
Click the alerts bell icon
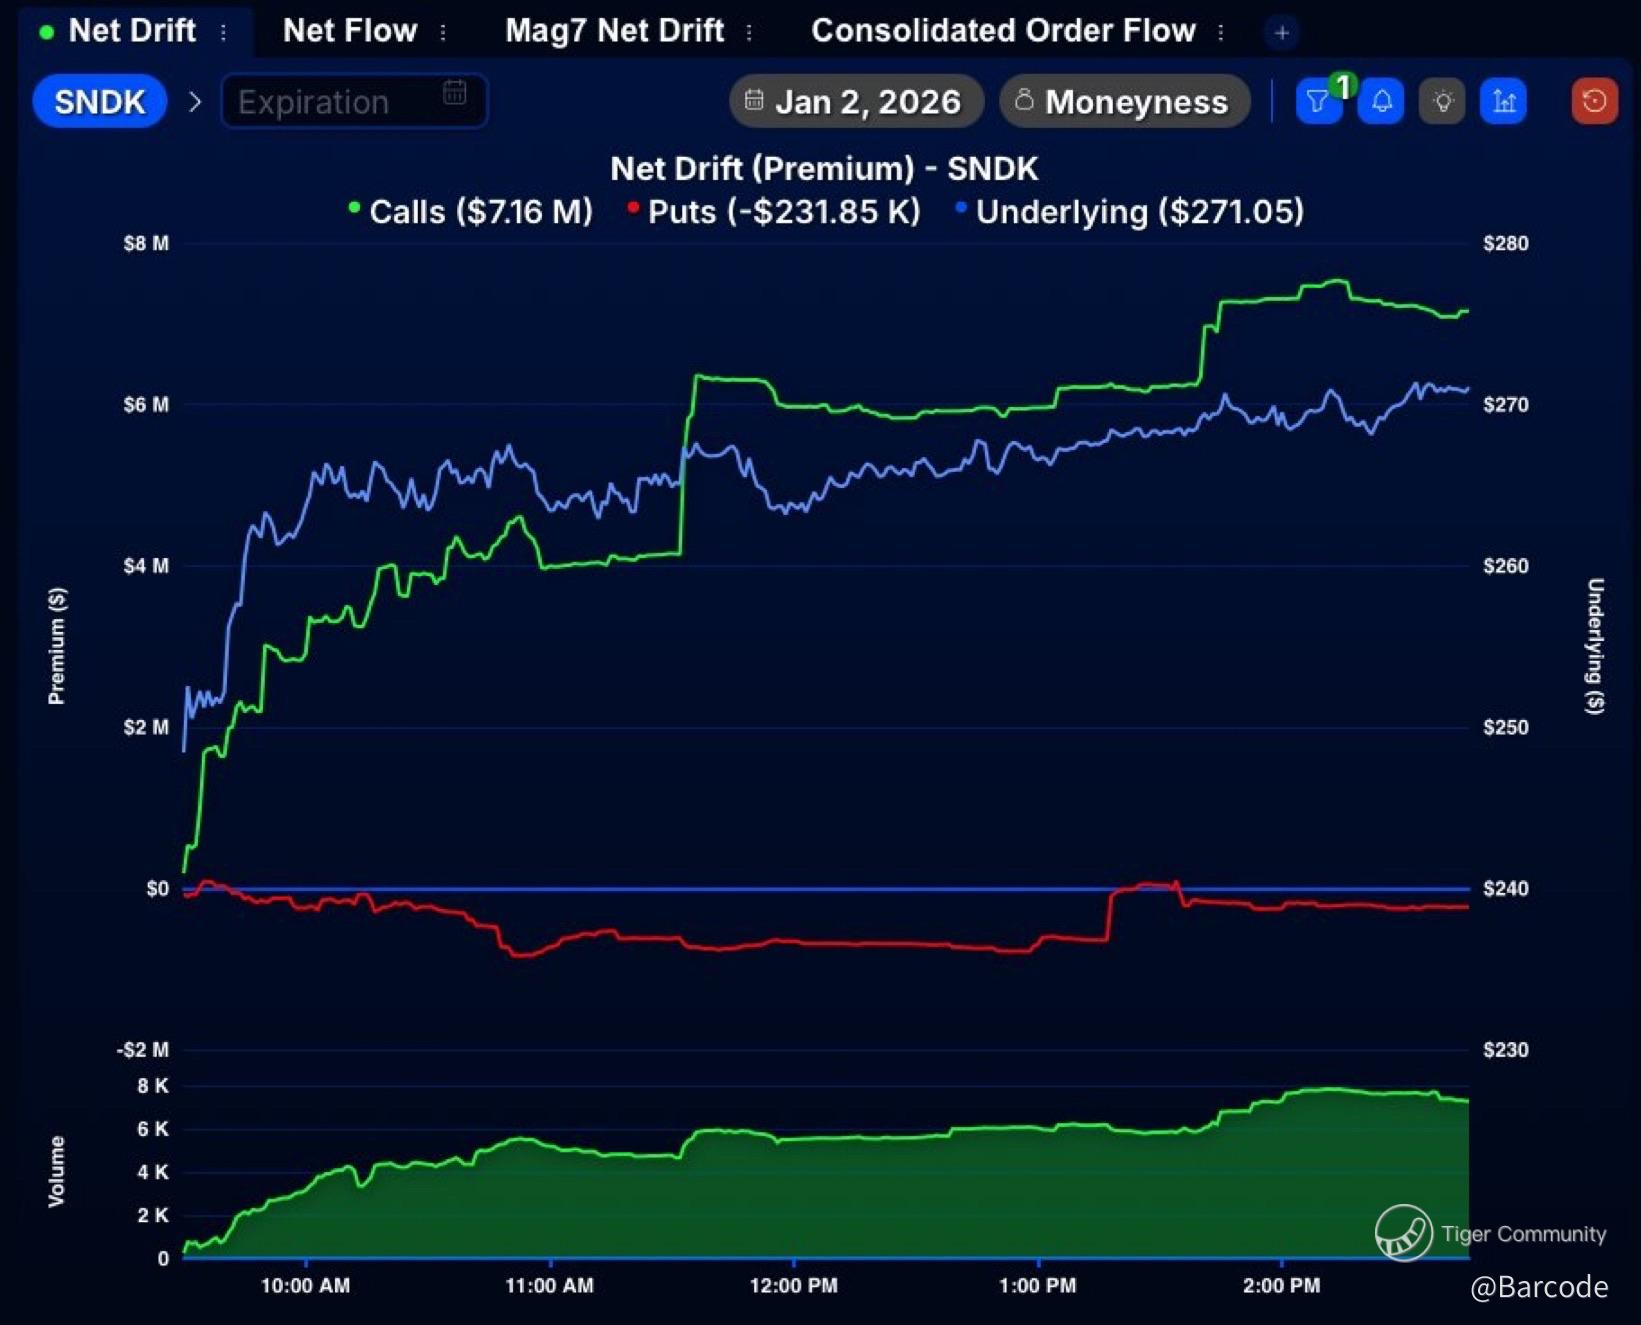pyautogui.click(x=1381, y=102)
